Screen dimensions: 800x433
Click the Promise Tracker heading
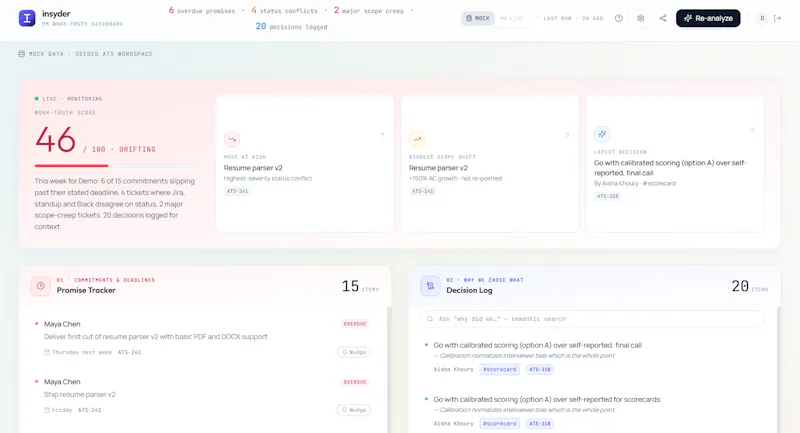(86, 290)
